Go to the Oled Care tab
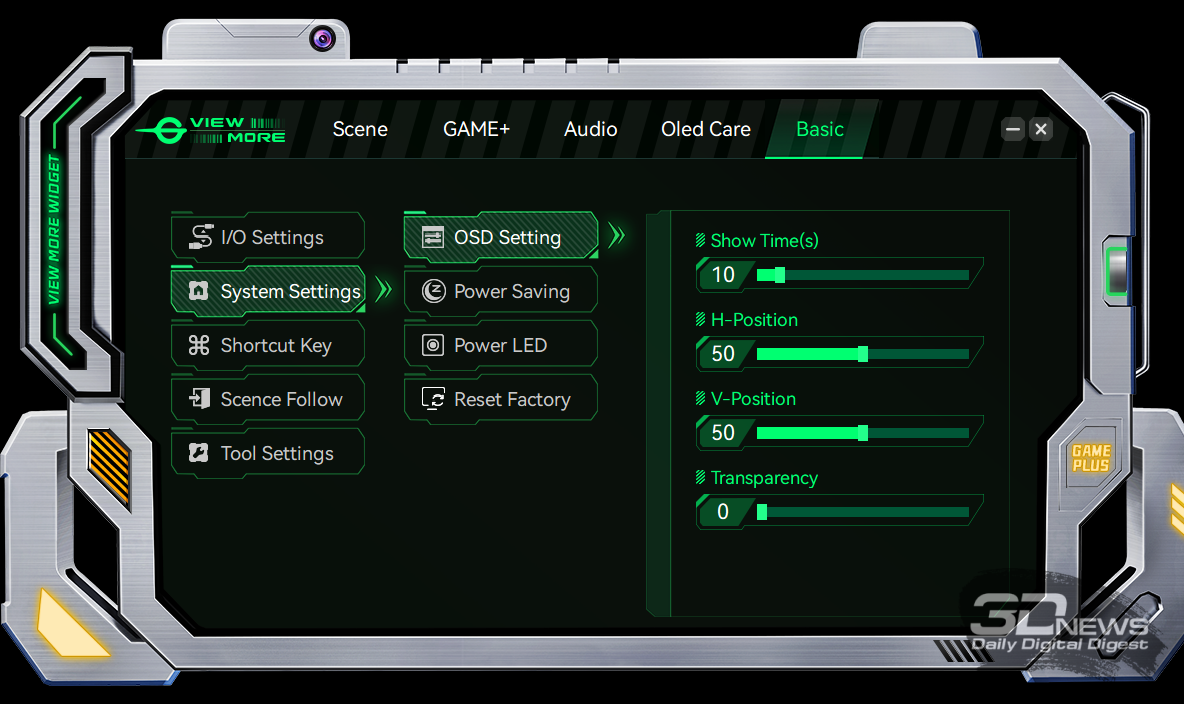Screen dimensions: 1184x704 click(x=705, y=129)
